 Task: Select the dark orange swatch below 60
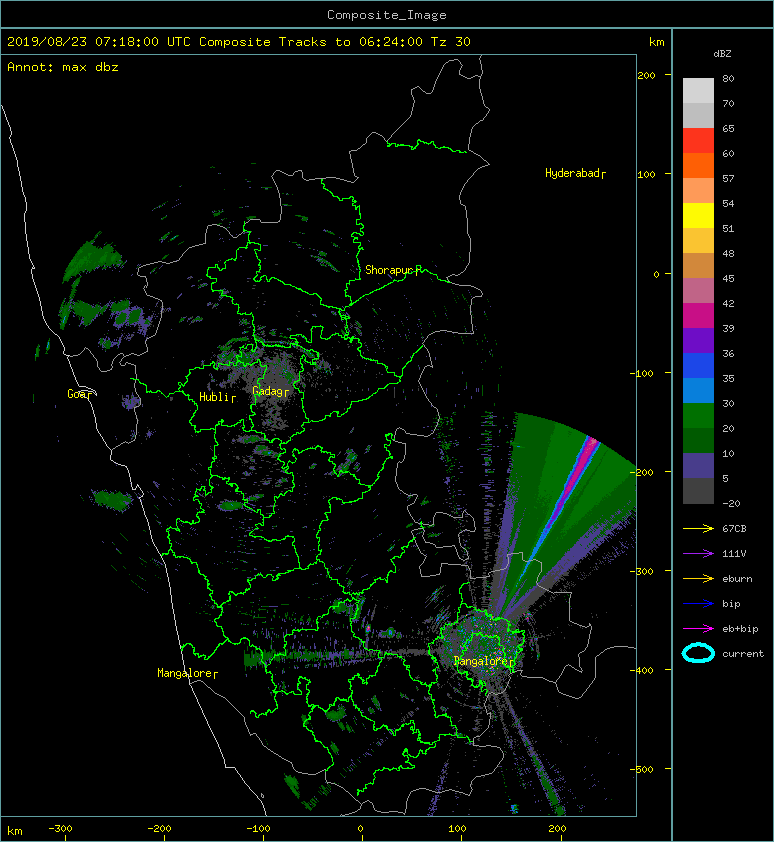[x=698, y=166]
